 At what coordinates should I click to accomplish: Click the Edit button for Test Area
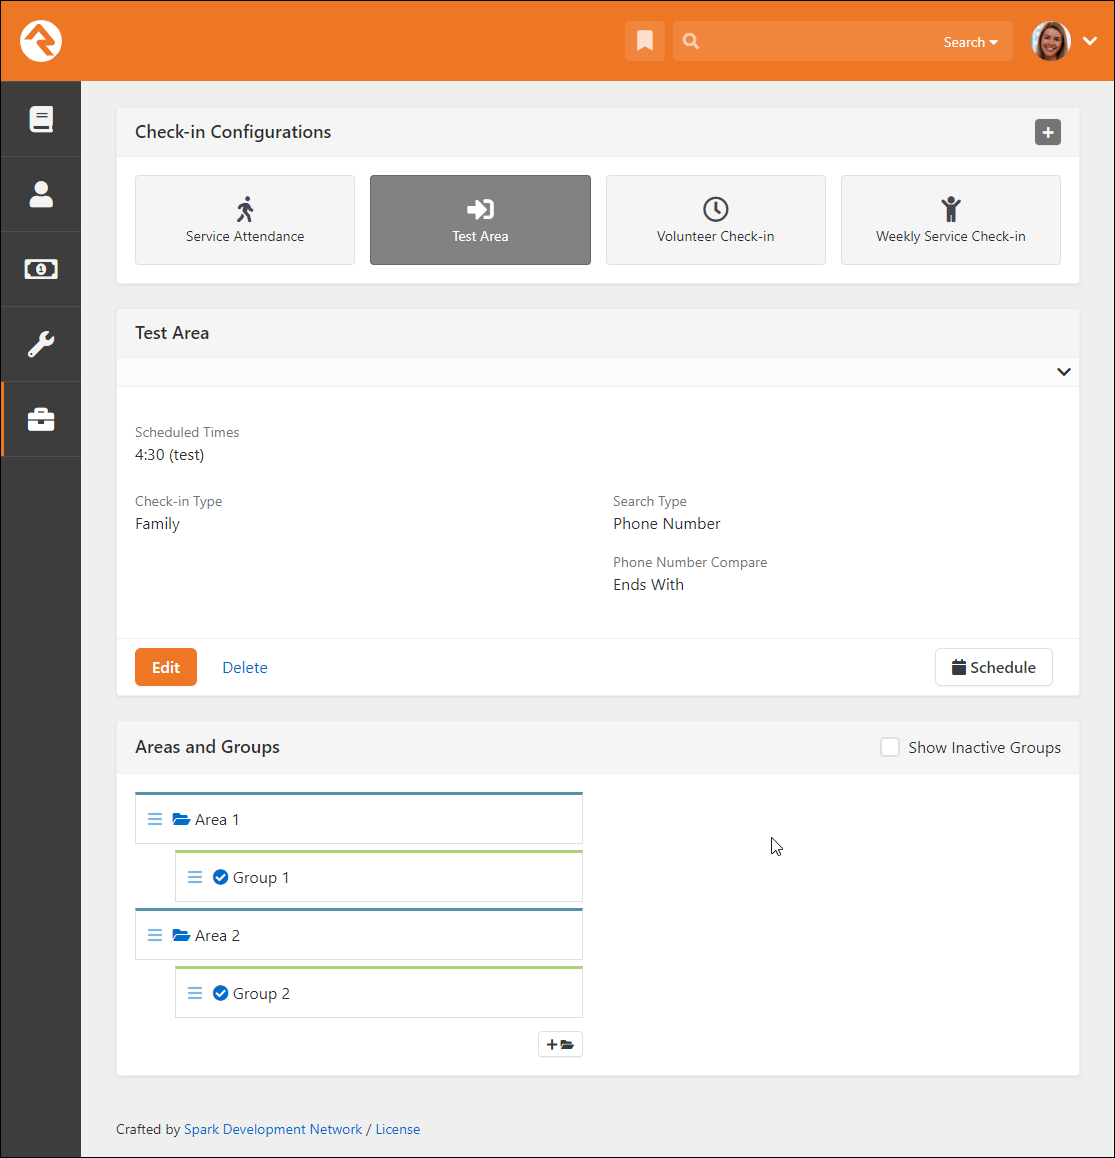pyautogui.click(x=165, y=667)
